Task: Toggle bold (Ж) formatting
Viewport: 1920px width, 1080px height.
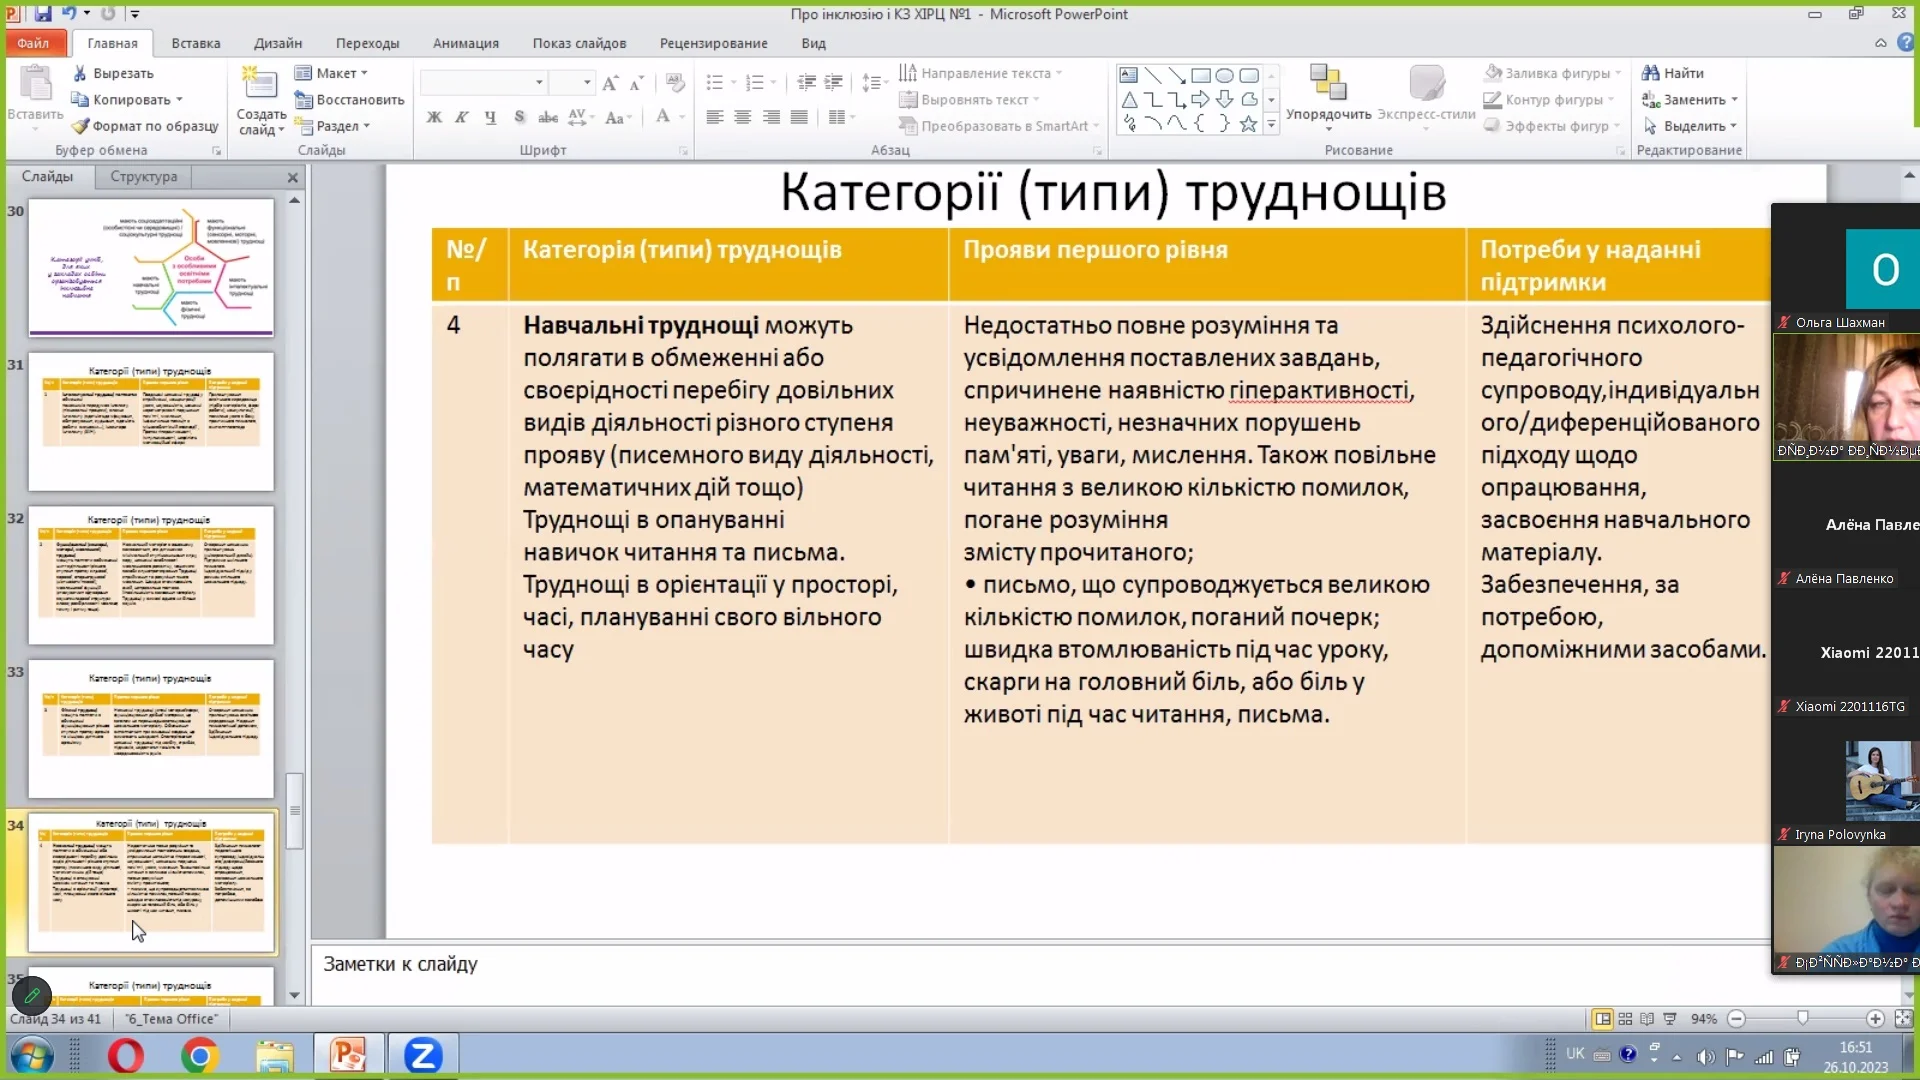Action: pyautogui.click(x=434, y=117)
